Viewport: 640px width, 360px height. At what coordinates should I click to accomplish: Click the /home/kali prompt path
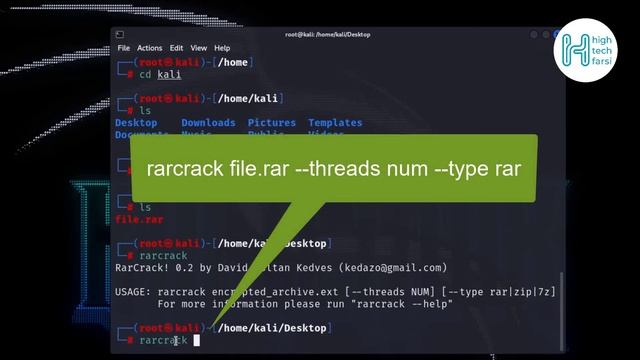(x=248, y=98)
